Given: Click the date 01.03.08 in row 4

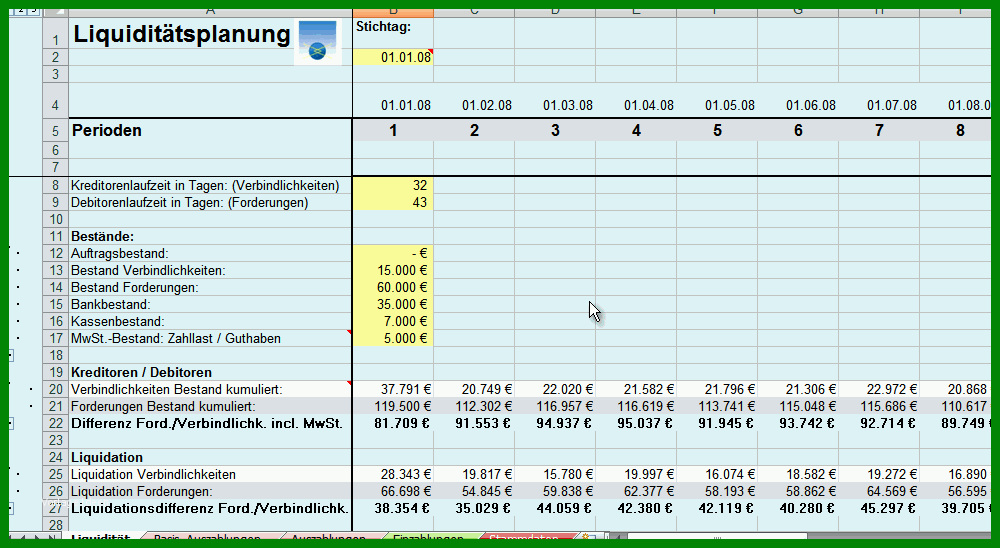Looking at the screenshot, I should coord(568,105).
